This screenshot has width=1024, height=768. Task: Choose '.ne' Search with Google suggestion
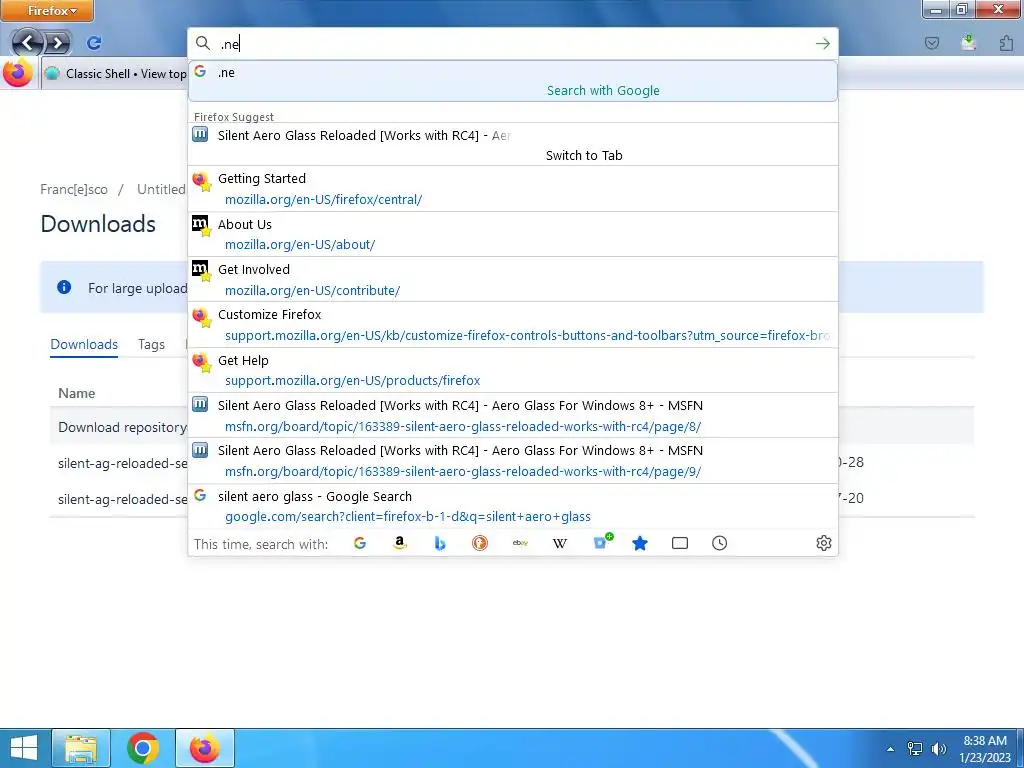513,81
